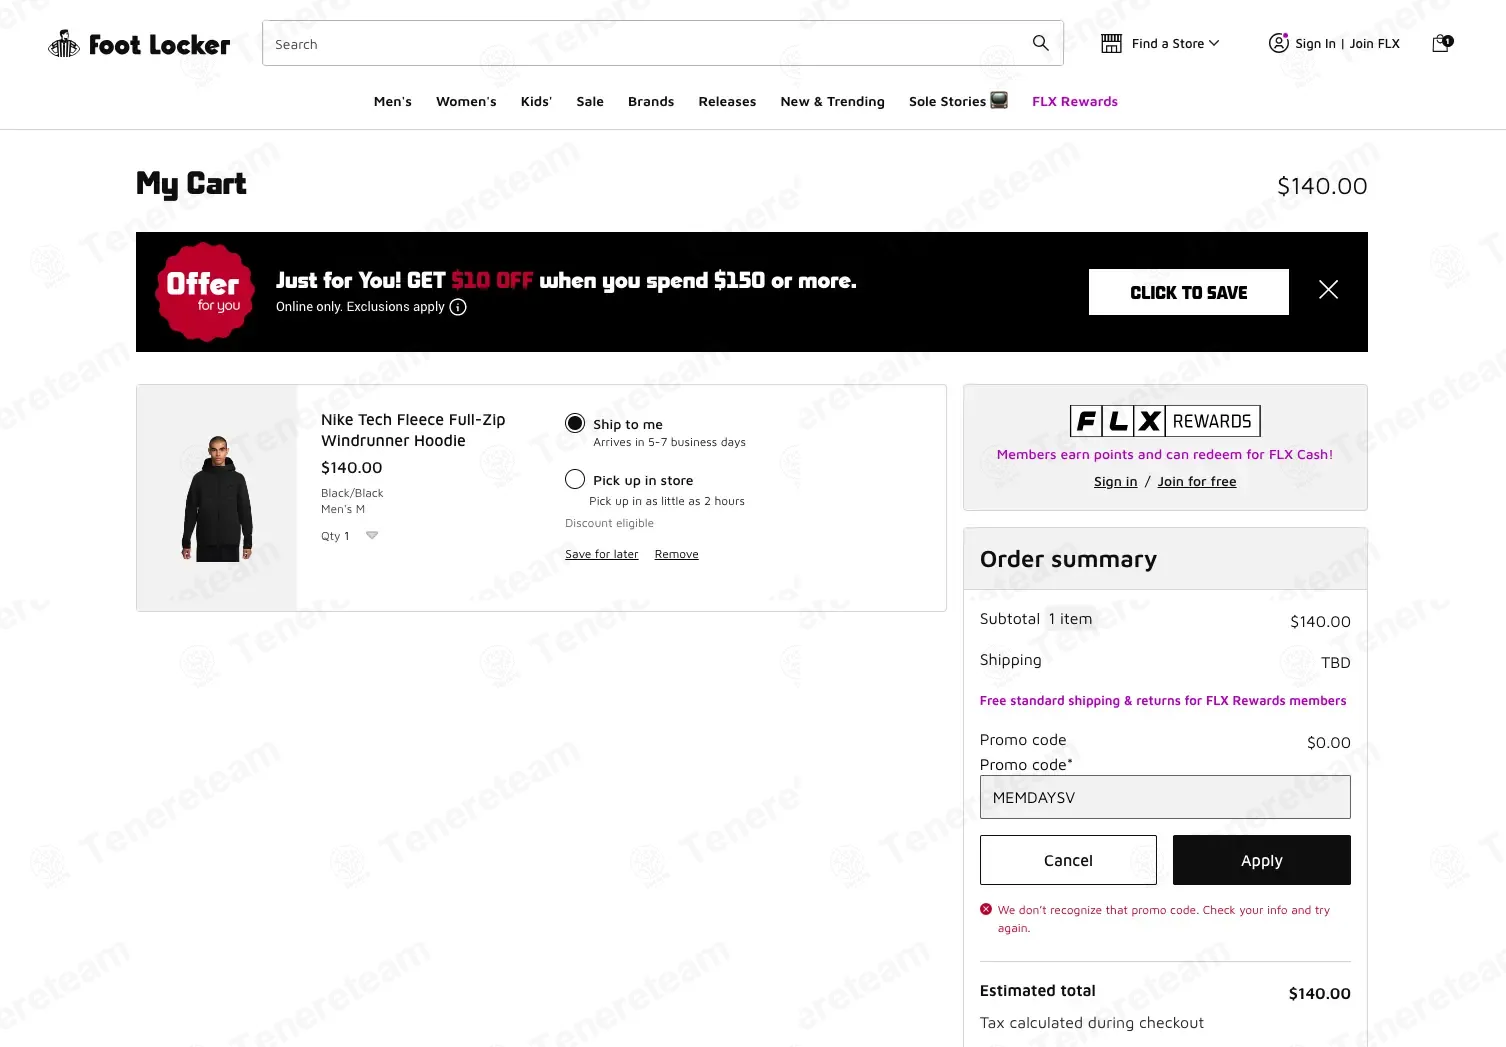Click the account profile icon

(1278, 43)
